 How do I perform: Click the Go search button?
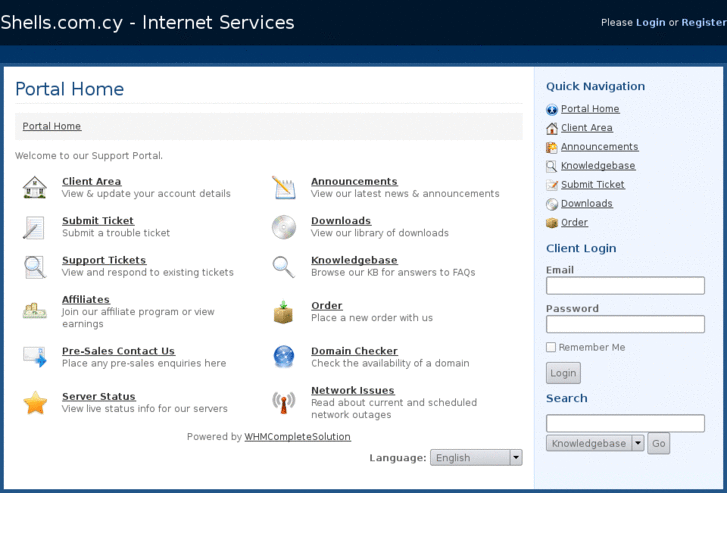(x=658, y=443)
